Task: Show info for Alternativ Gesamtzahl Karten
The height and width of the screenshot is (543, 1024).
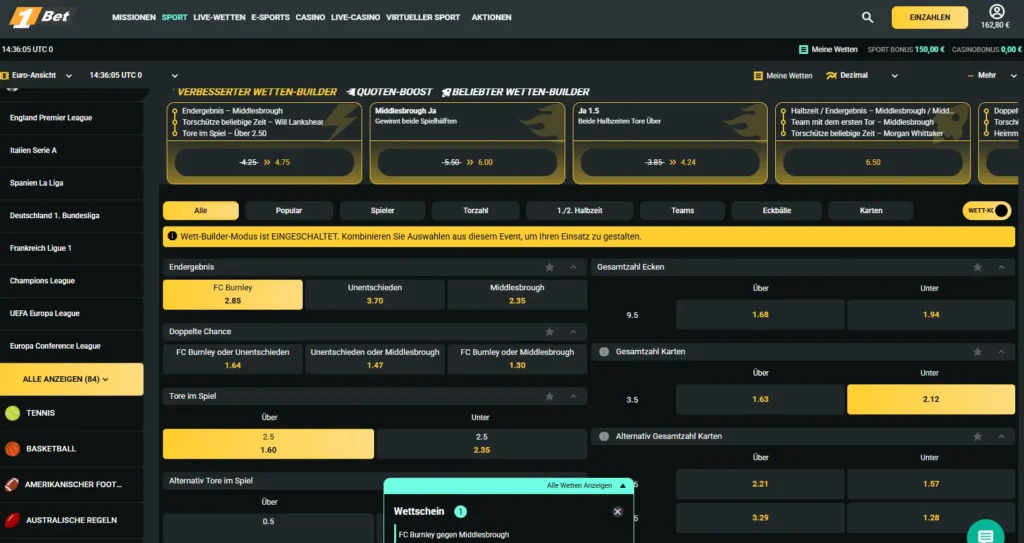Action: pyautogui.click(x=604, y=436)
